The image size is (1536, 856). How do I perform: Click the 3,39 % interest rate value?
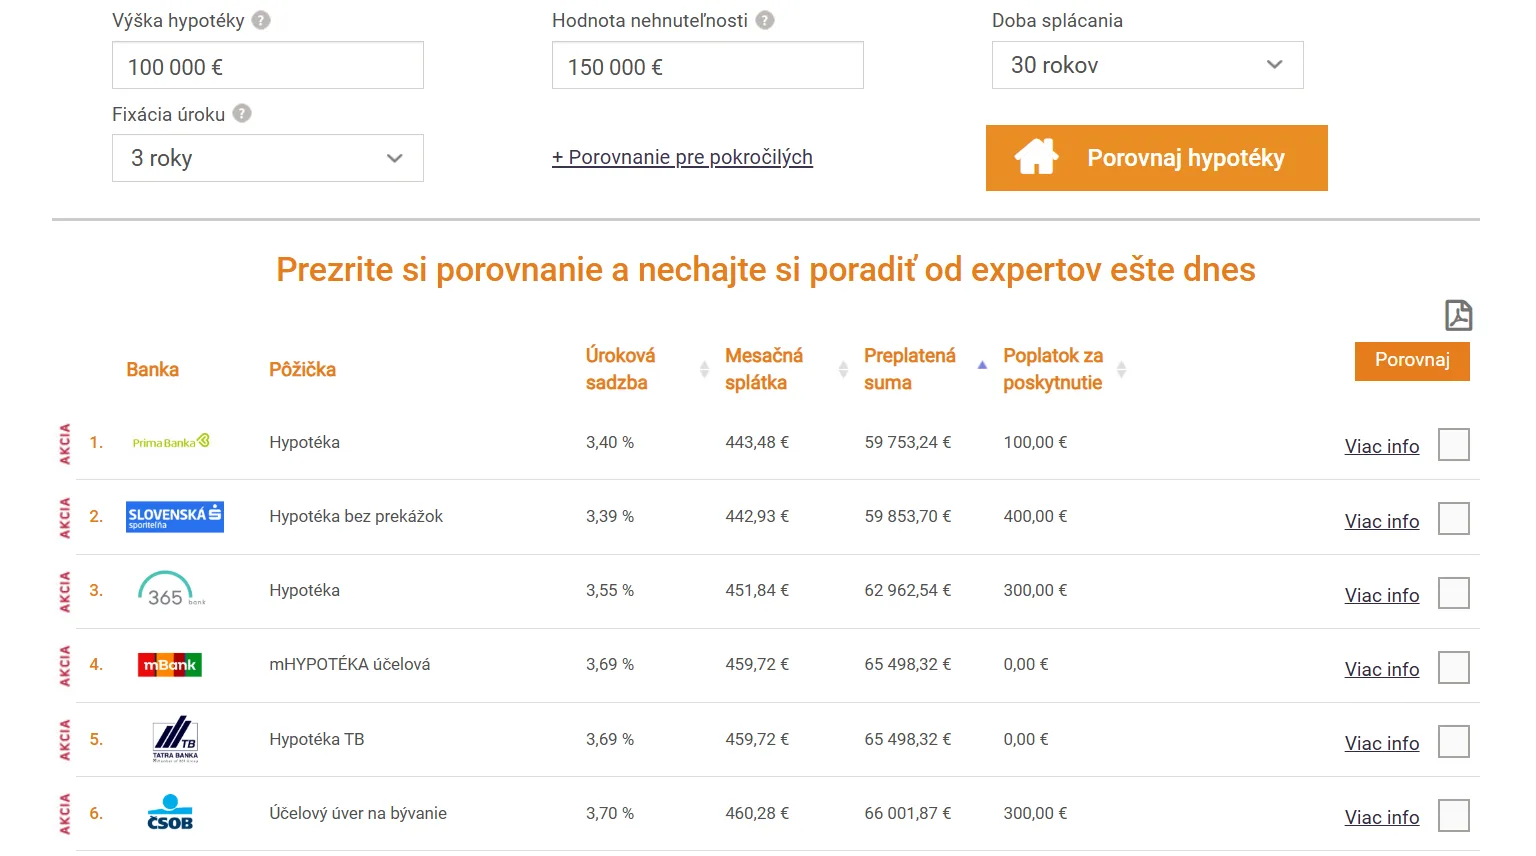point(610,516)
